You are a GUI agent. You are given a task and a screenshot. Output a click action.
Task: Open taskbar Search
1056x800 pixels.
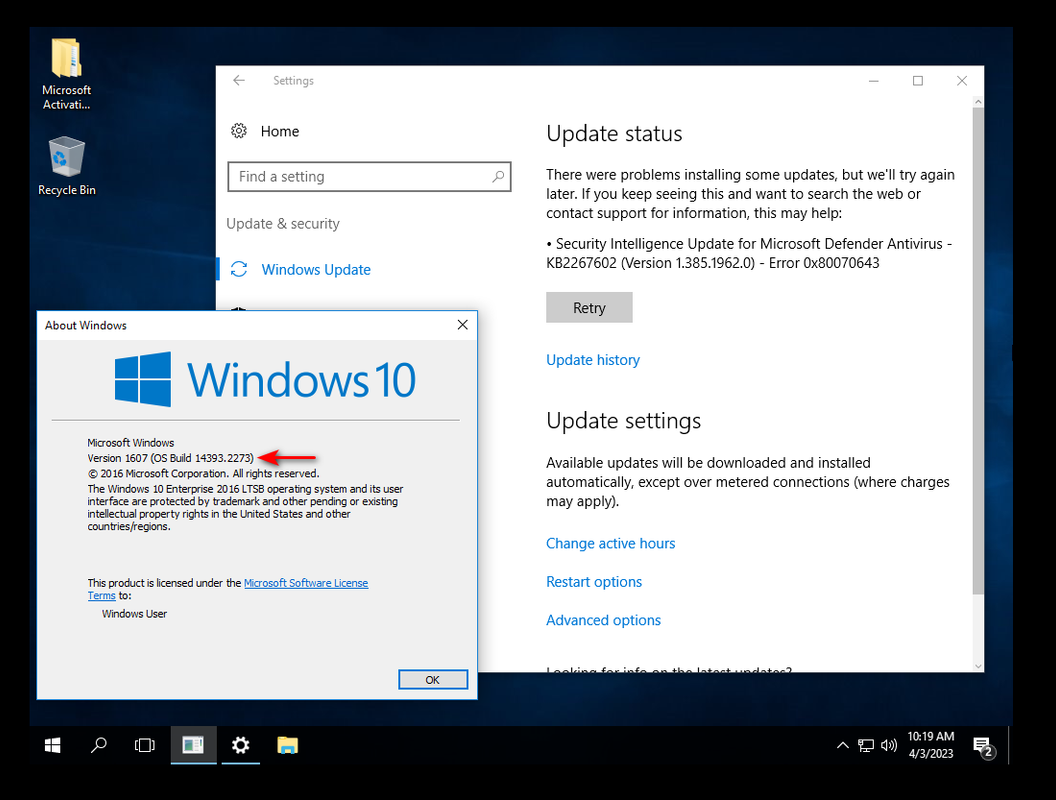point(99,745)
